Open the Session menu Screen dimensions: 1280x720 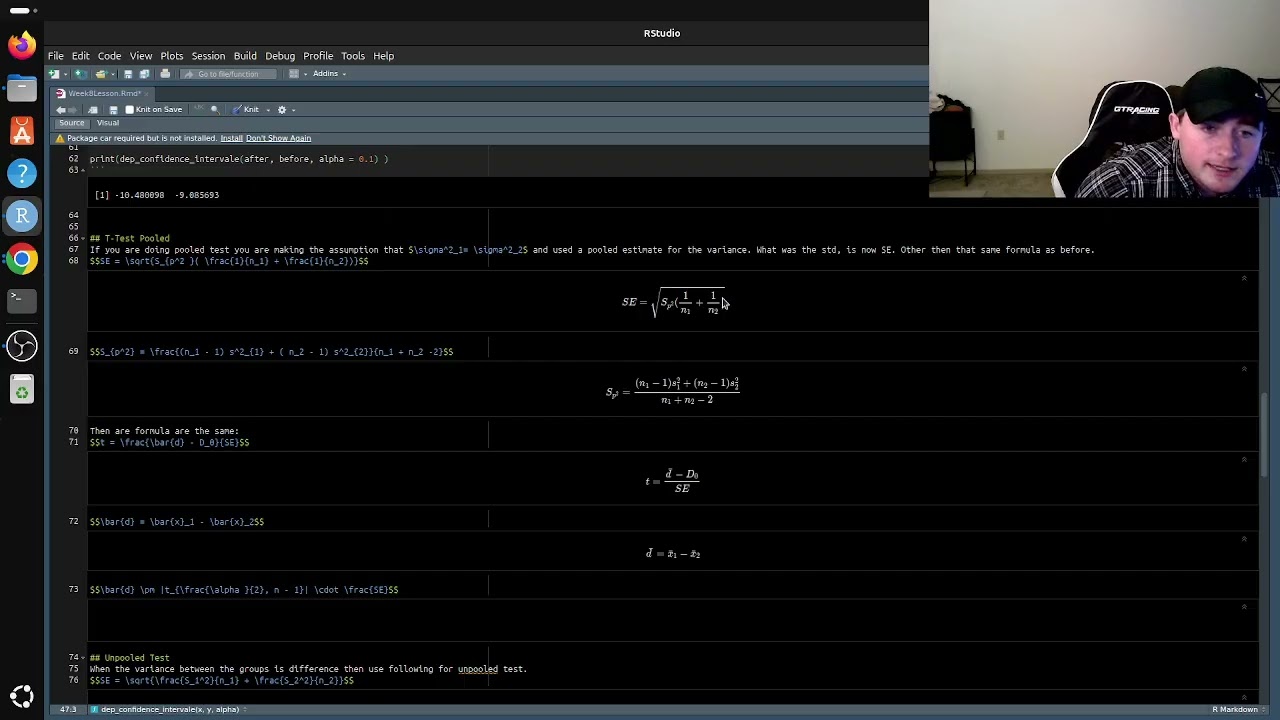(x=208, y=56)
